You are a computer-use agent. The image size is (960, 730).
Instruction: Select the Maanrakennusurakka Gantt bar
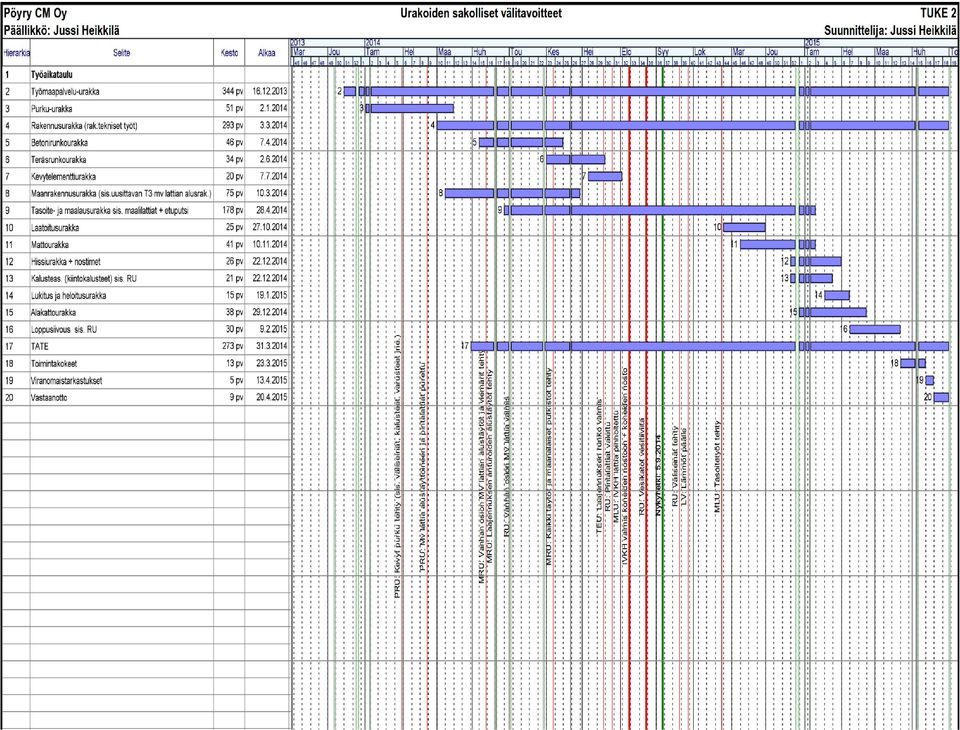point(512,194)
